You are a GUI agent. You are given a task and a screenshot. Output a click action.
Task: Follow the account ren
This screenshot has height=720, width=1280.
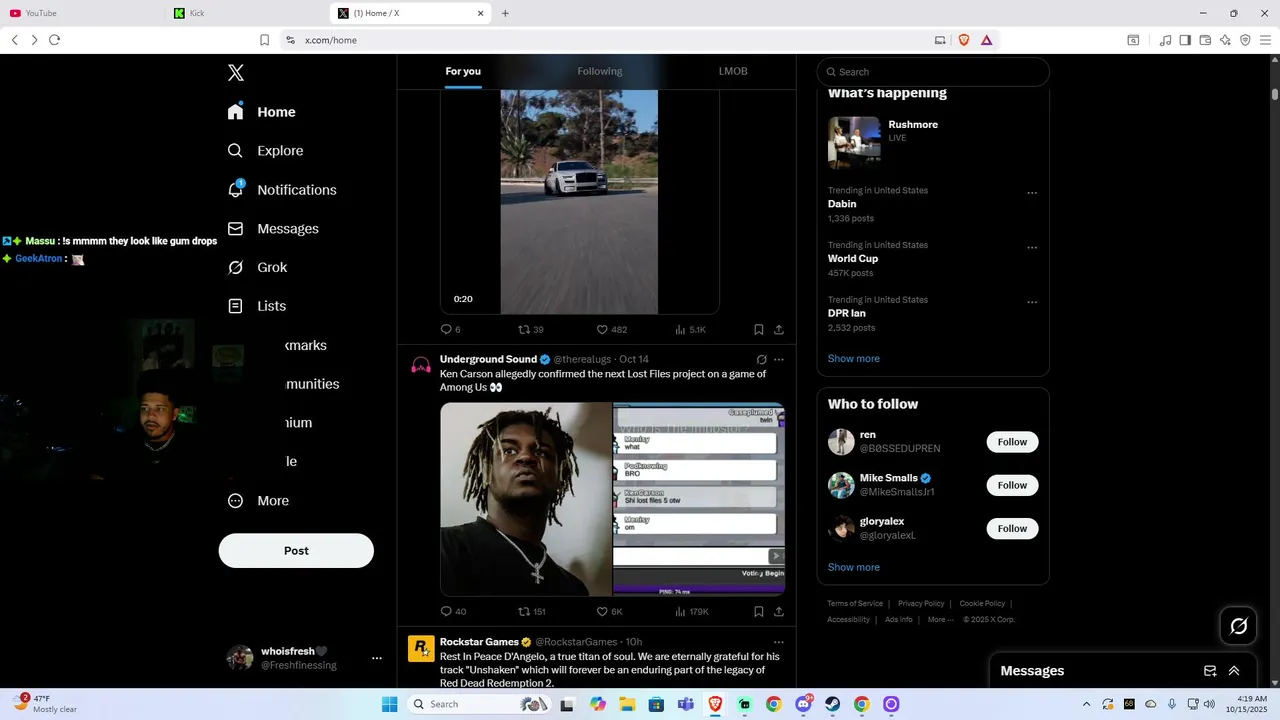[1012, 442]
